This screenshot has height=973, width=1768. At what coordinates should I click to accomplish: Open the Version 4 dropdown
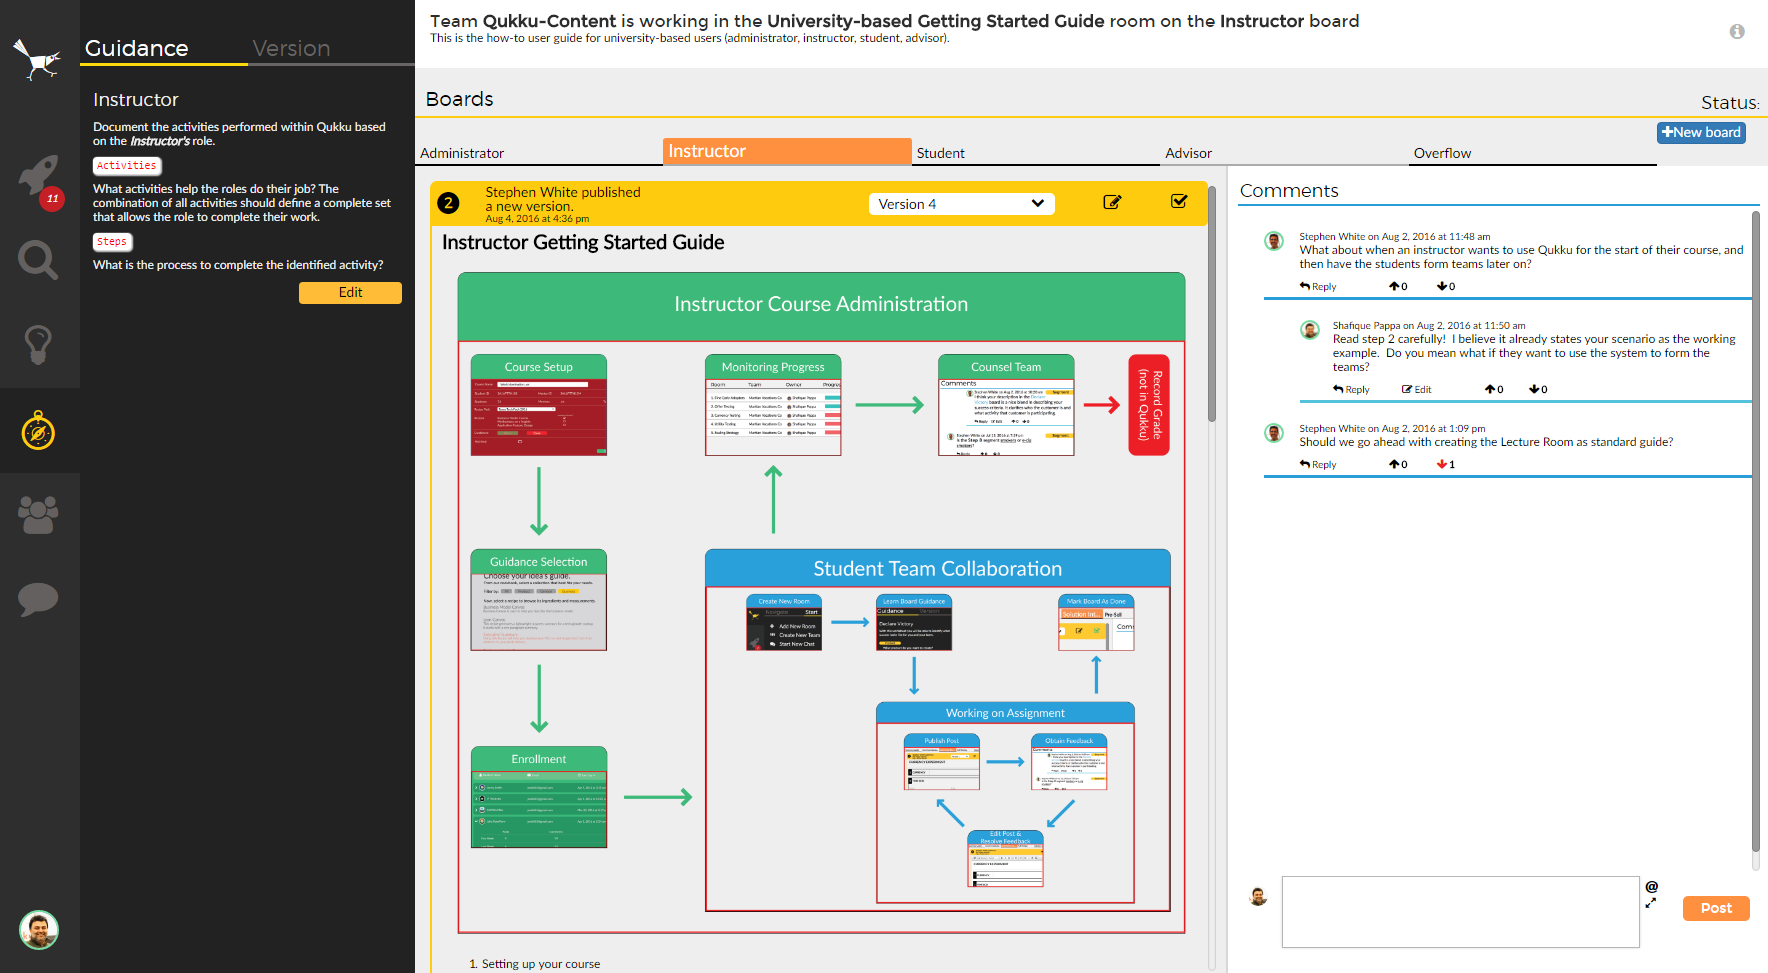coord(962,204)
